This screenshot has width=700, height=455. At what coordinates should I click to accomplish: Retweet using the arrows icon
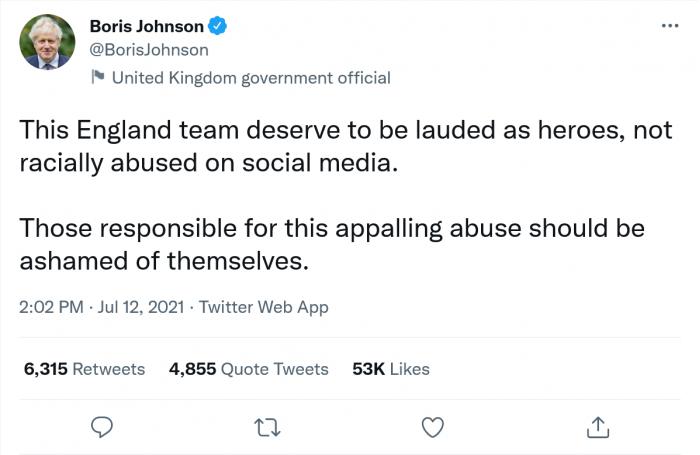pyautogui.click(x=268, y=427)
